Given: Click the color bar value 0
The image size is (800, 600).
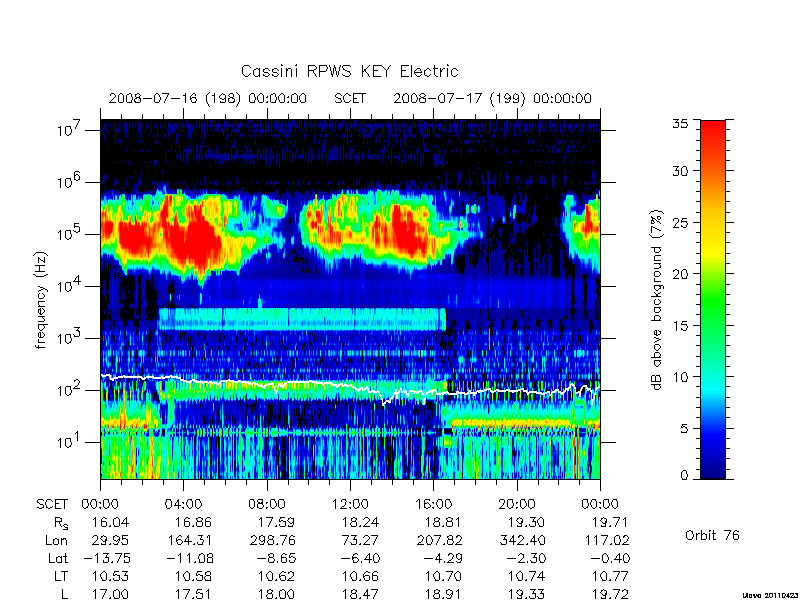Looking at the screenshot, I should tap(684, 476).
